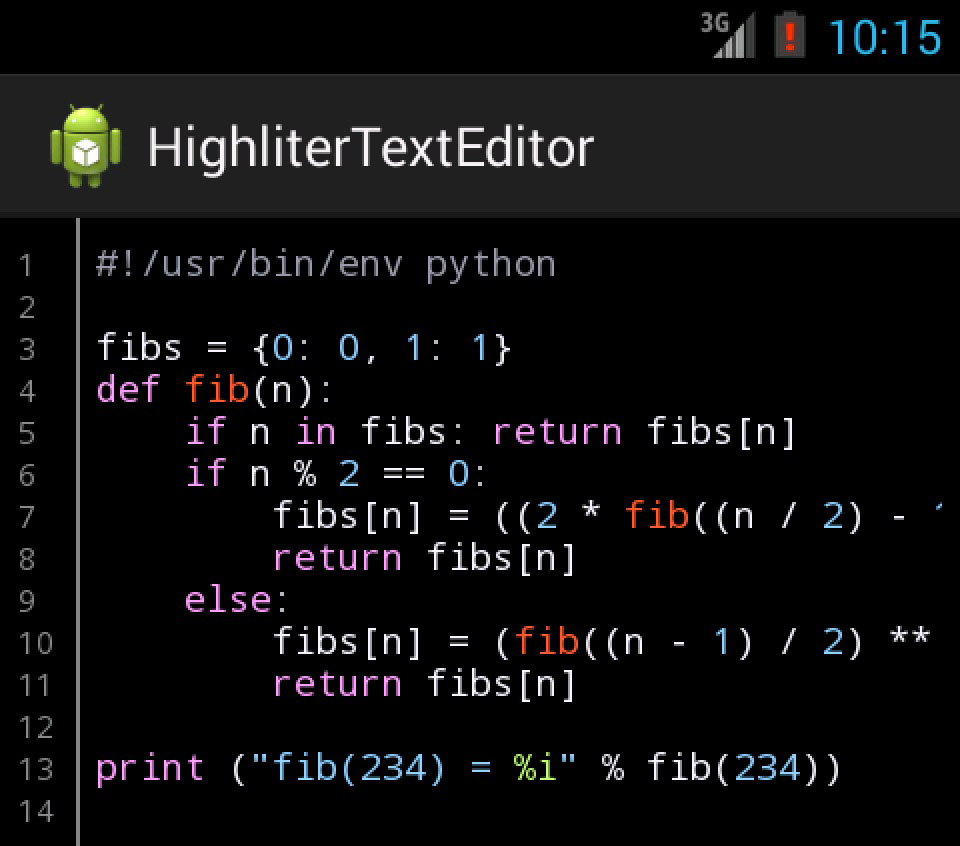960x846 pixels.
Task: Click the "return" keyword on line 8
Action: coord(337,557)
